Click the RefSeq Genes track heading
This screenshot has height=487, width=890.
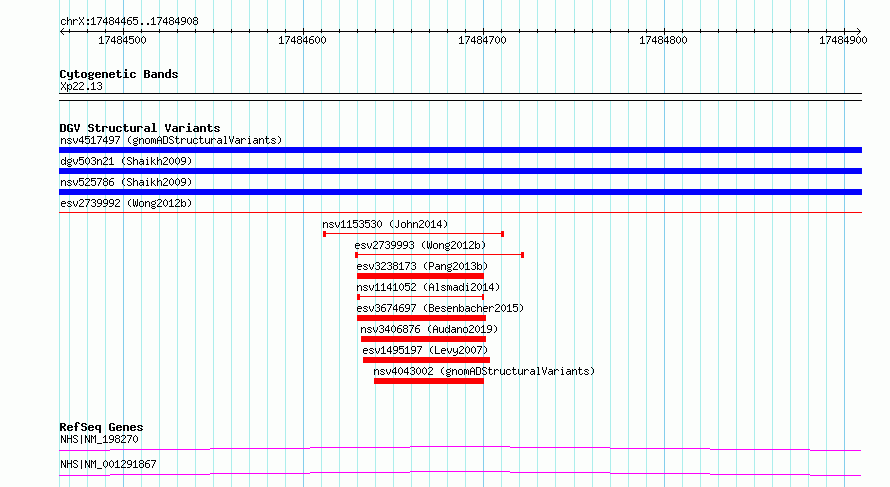point(101,427)
